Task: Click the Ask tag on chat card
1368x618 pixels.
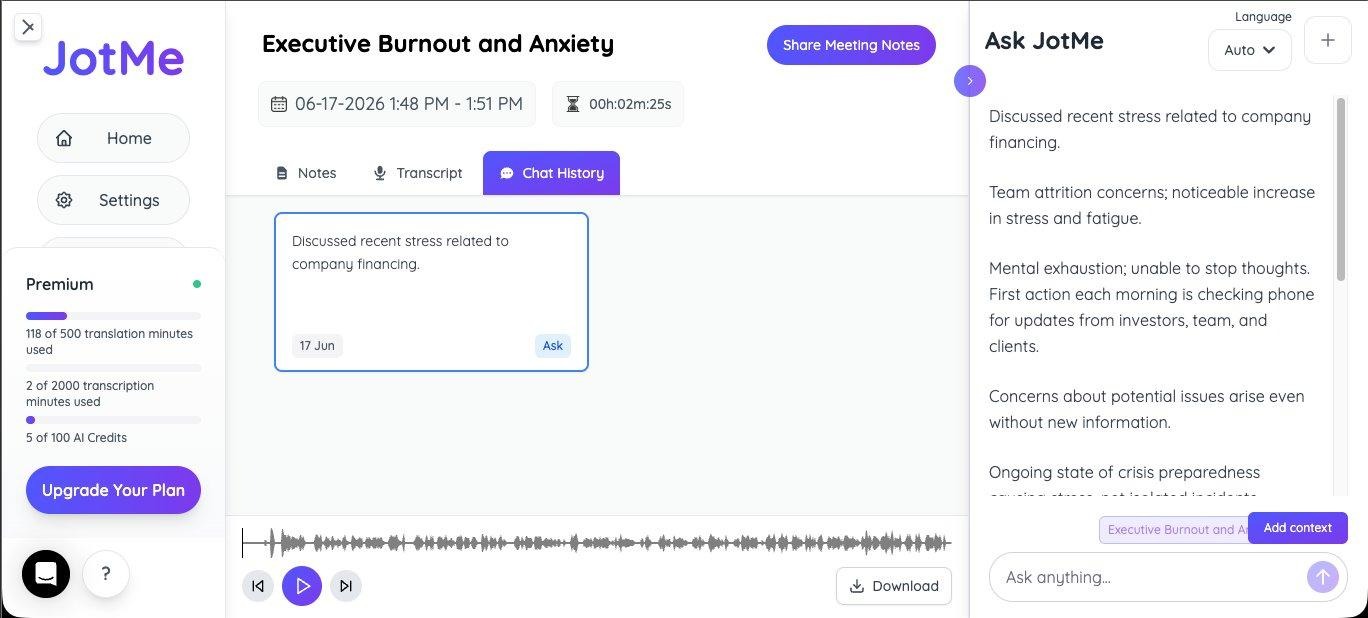Action: 553,346
